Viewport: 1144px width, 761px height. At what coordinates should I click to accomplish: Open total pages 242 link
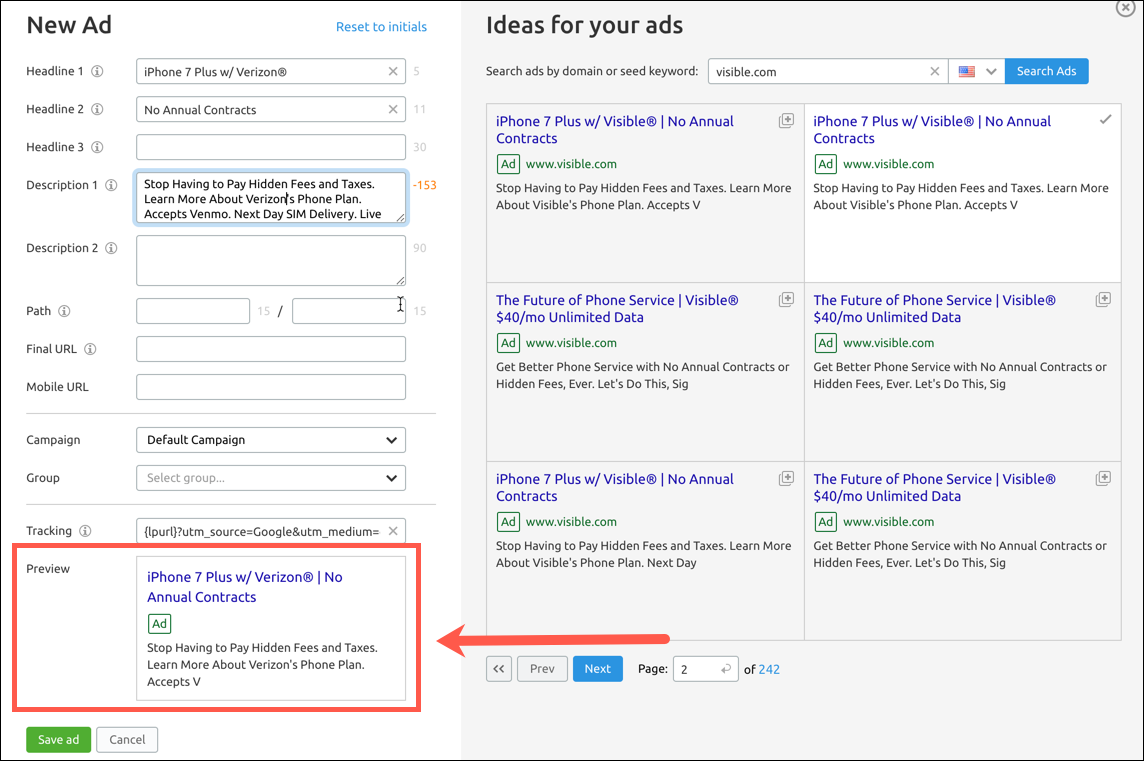coord(769,669)
